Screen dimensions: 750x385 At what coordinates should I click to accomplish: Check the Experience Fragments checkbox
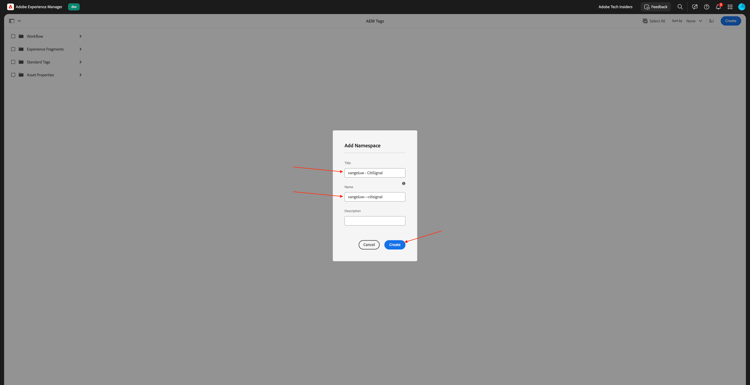click(x=13, y=49)
